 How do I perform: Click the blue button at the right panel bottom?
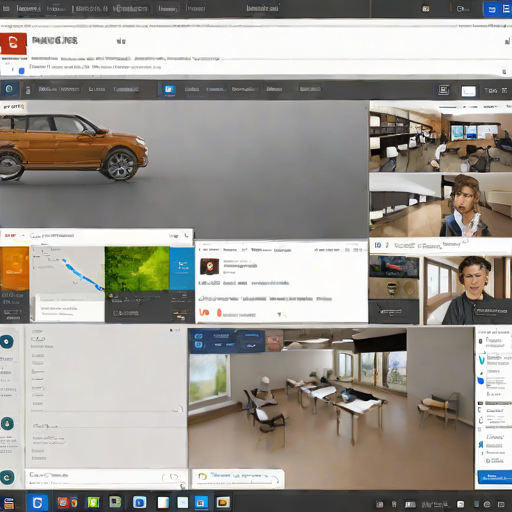pyautogui.click(x=495, y=477)
